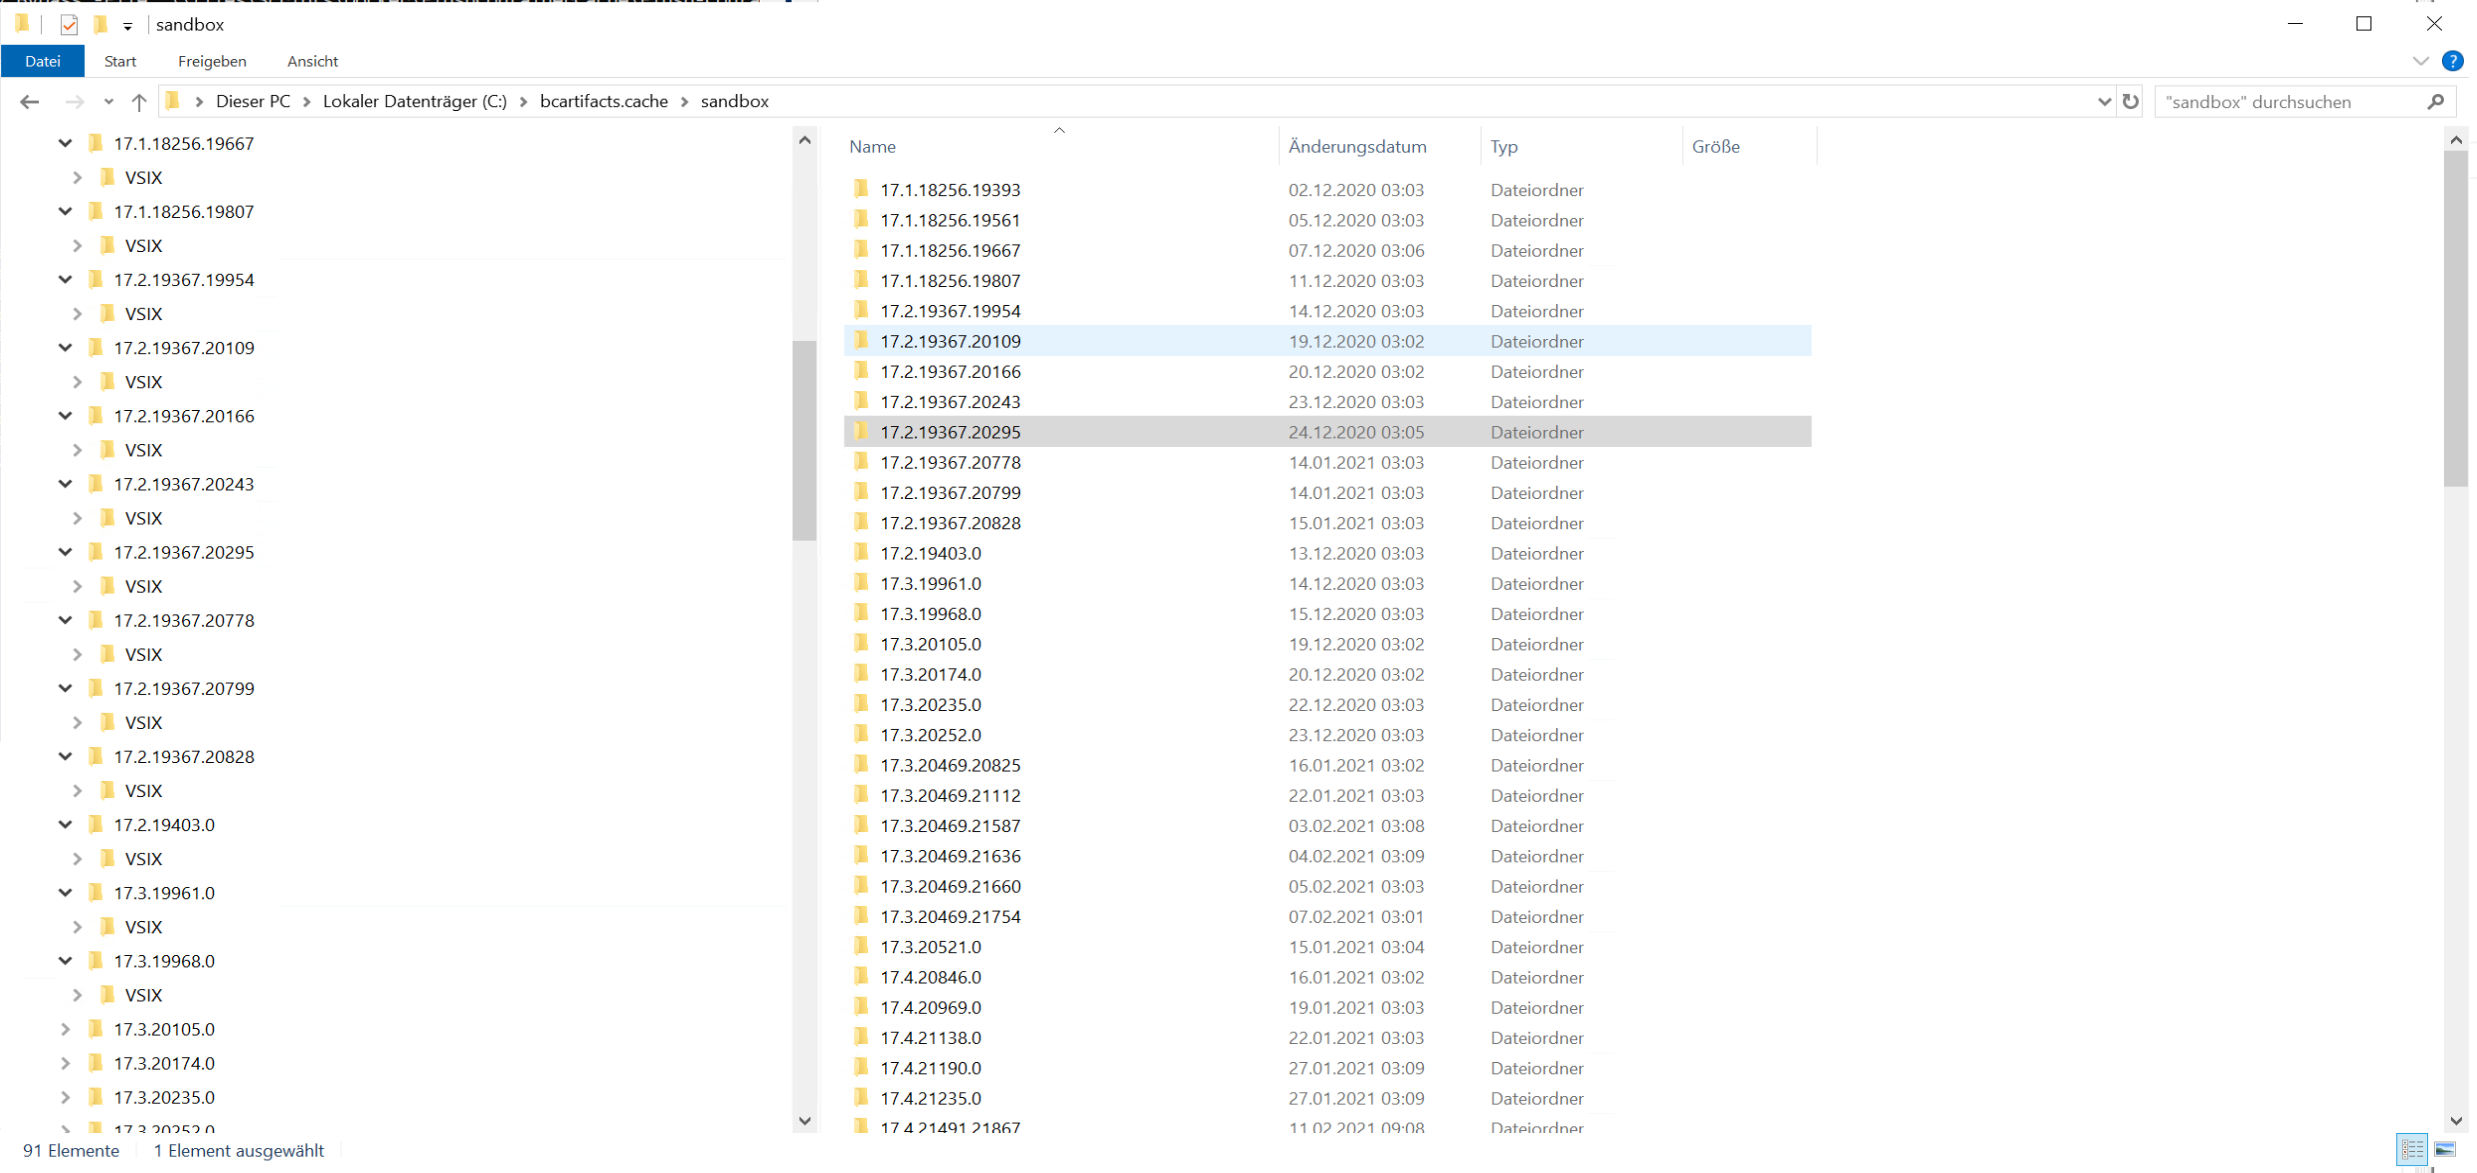Open the Datei menu
2477x1173 pixels.
point(43,61)
